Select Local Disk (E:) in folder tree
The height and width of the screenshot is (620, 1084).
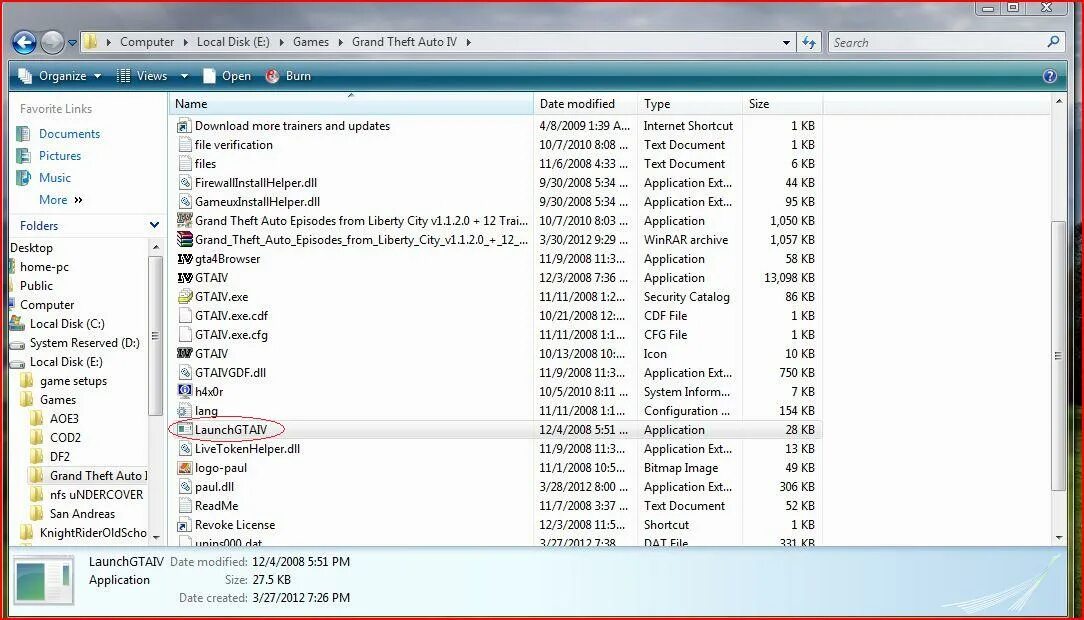point(66,361)
